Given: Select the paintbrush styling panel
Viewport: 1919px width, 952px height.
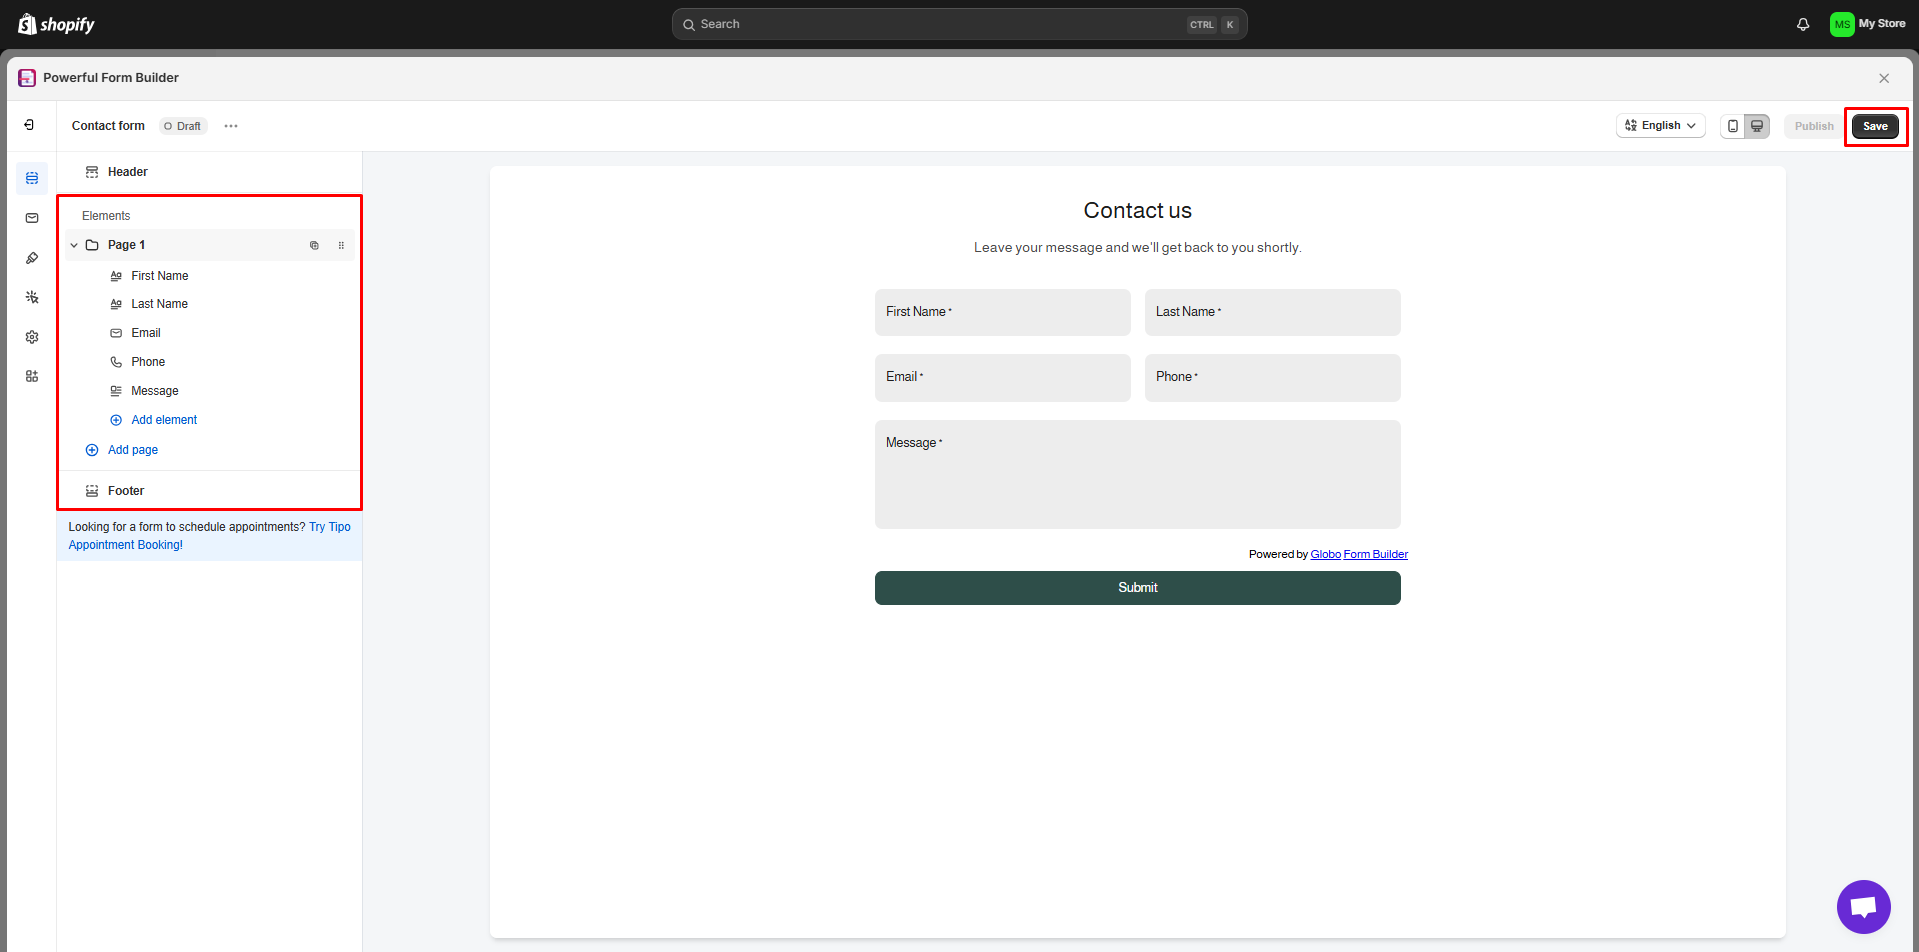Looking at the screenshot, I should [x=31, y=257].
